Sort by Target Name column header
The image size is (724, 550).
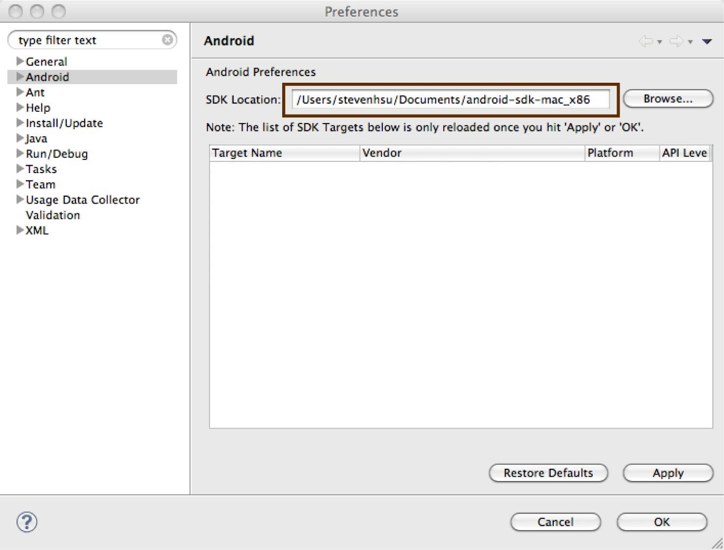point(284,153)
